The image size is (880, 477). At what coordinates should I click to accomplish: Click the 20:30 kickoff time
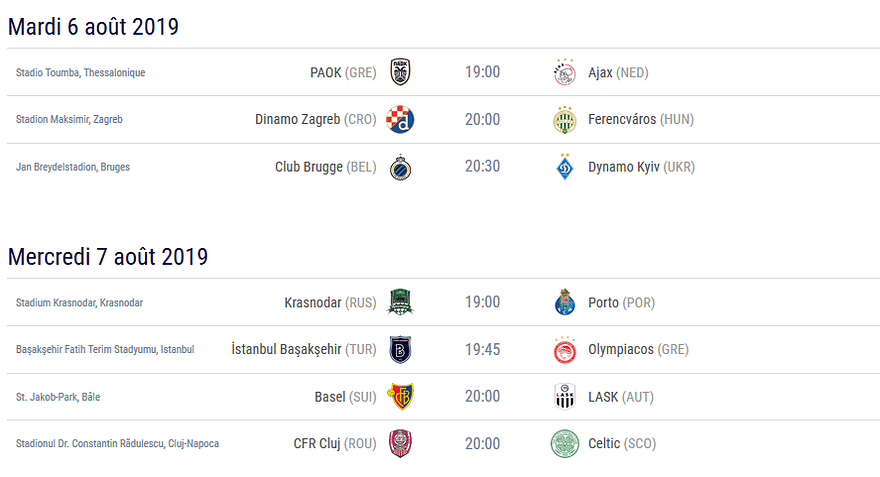coord(482,167)
